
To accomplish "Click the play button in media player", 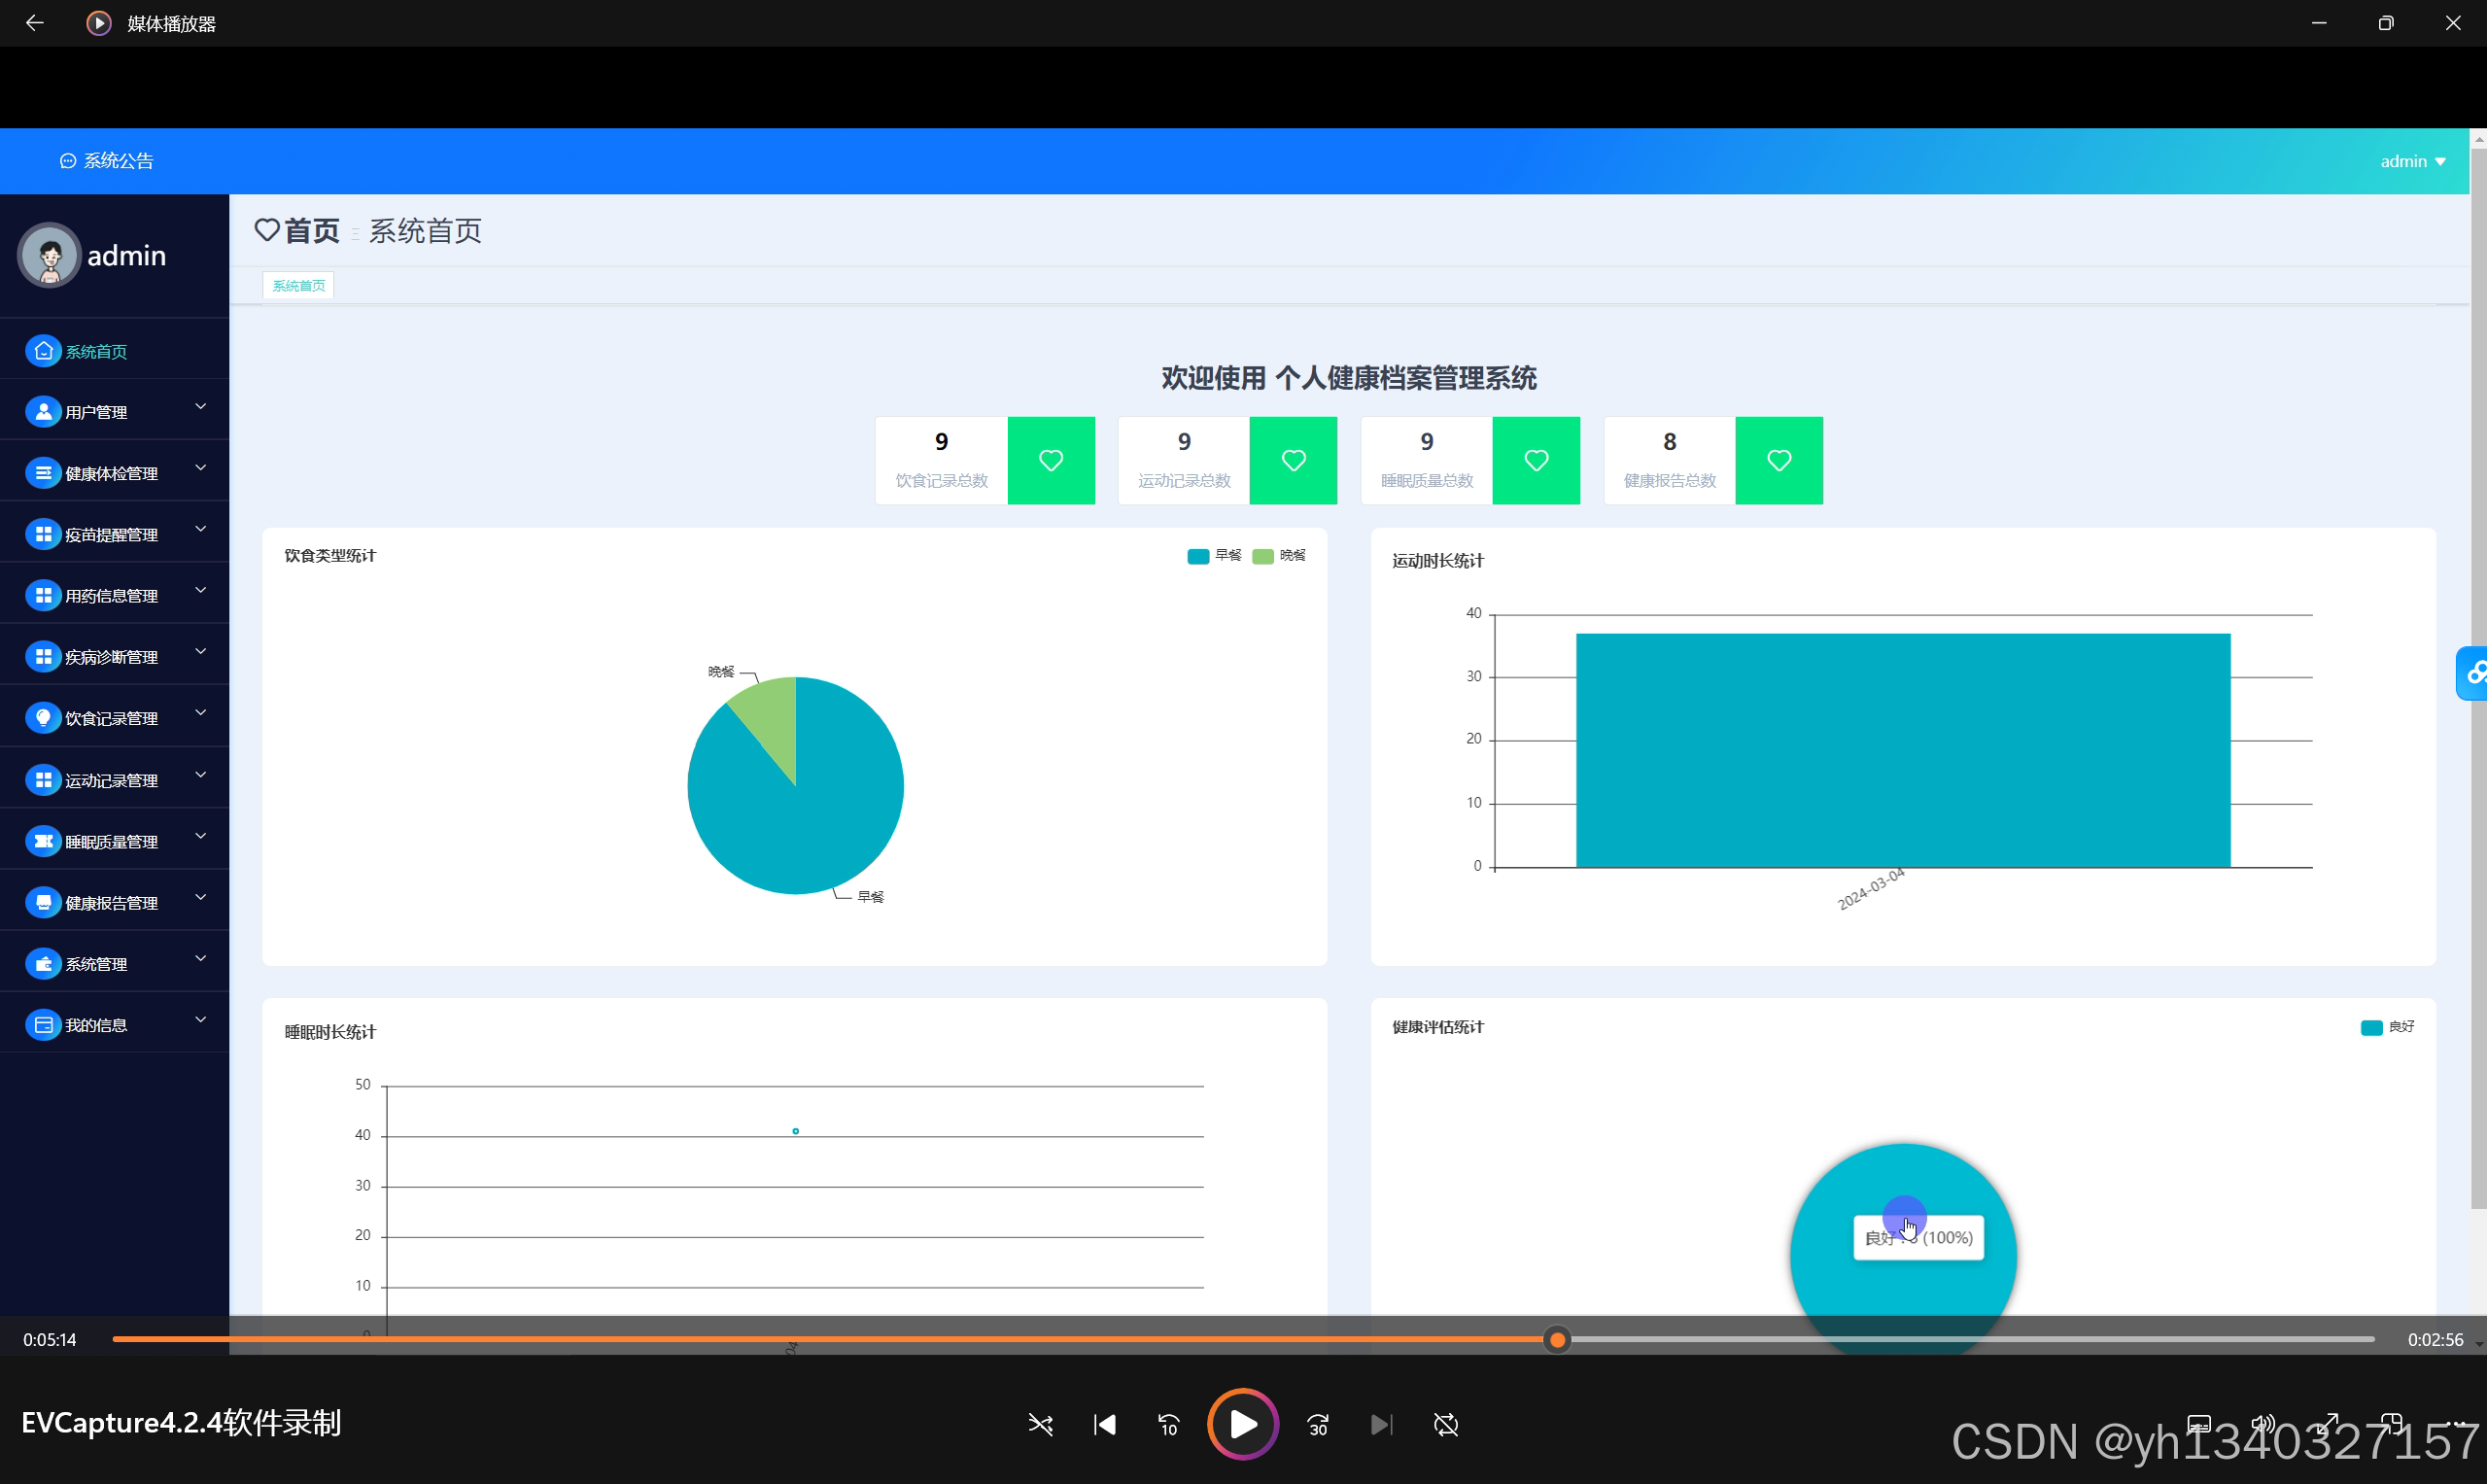I will [1242, 1424].
